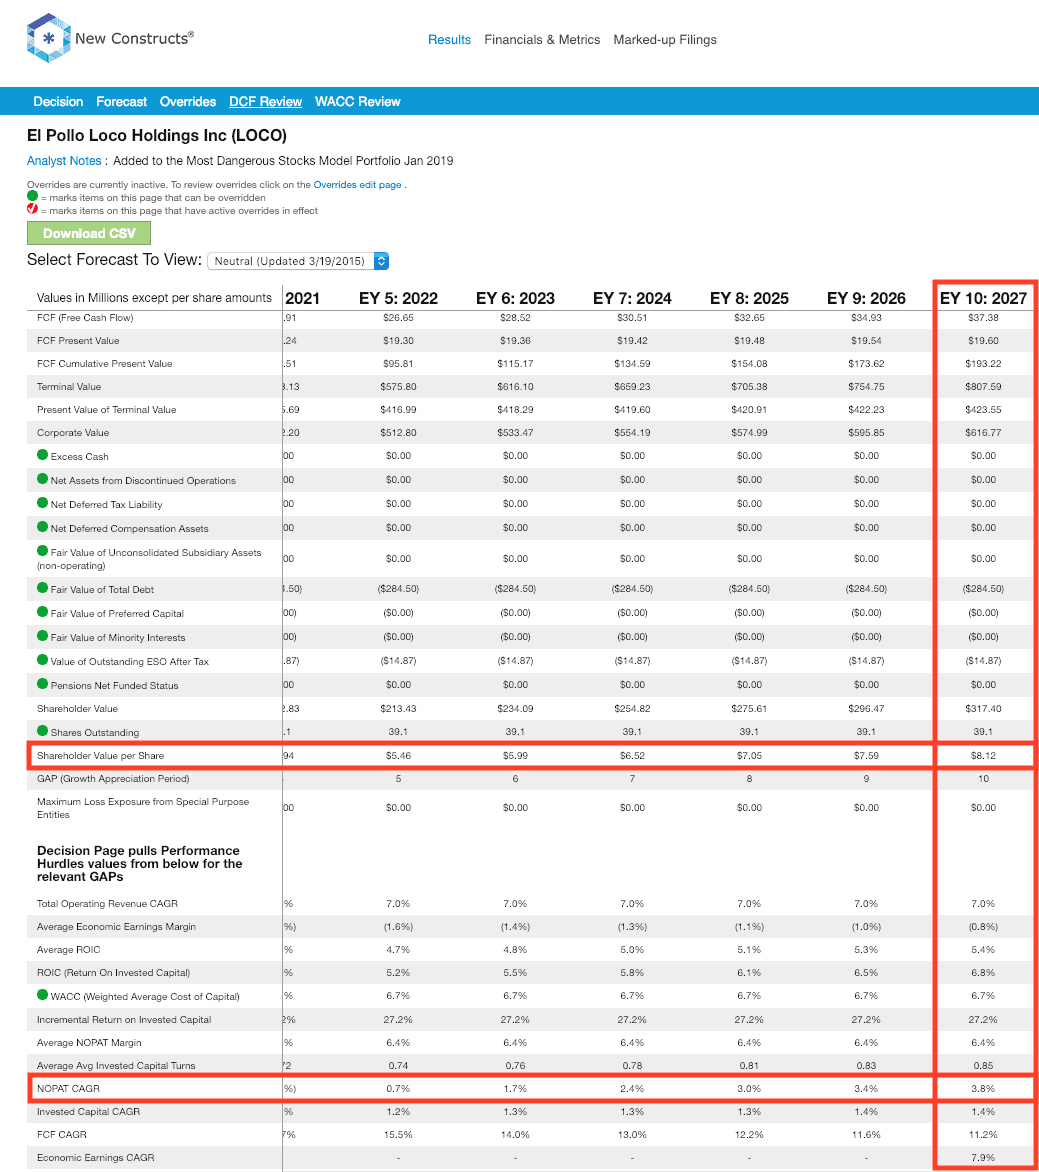Click the ROIC (Return On Invested Capital) label
The image size is (1039, 1172).
[x=113, y=972]
